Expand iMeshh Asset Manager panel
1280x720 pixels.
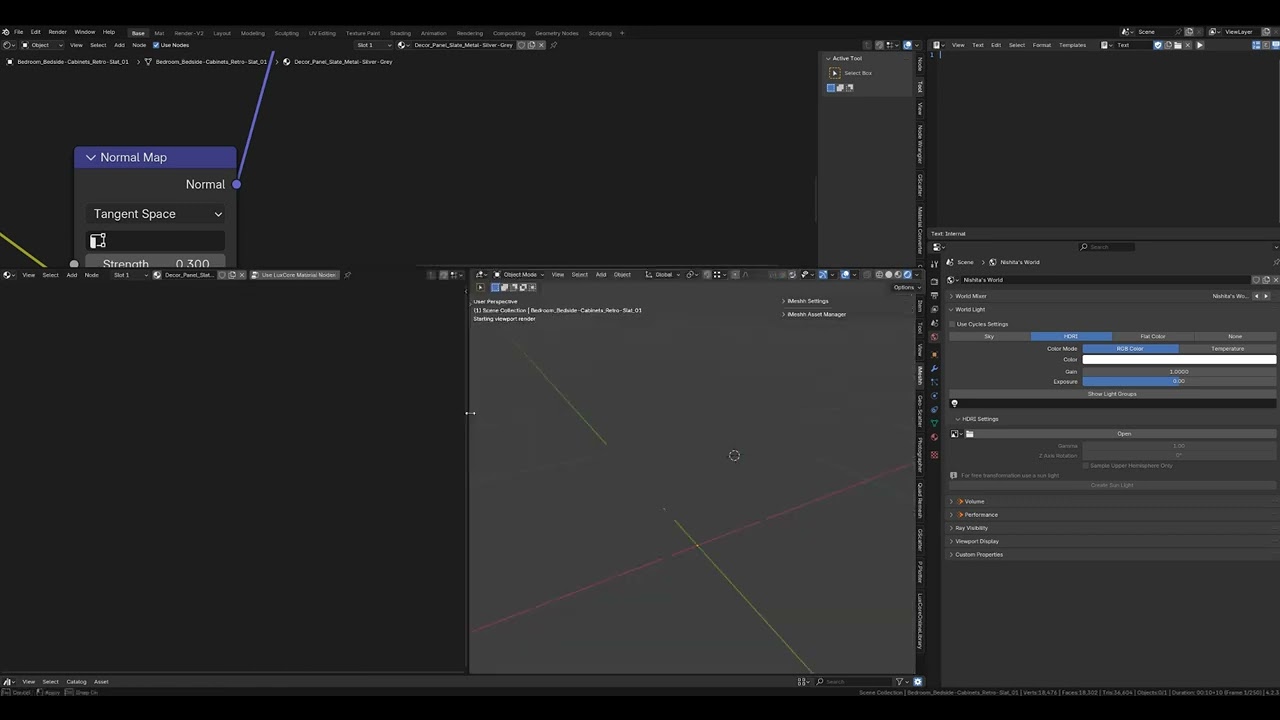784,315
